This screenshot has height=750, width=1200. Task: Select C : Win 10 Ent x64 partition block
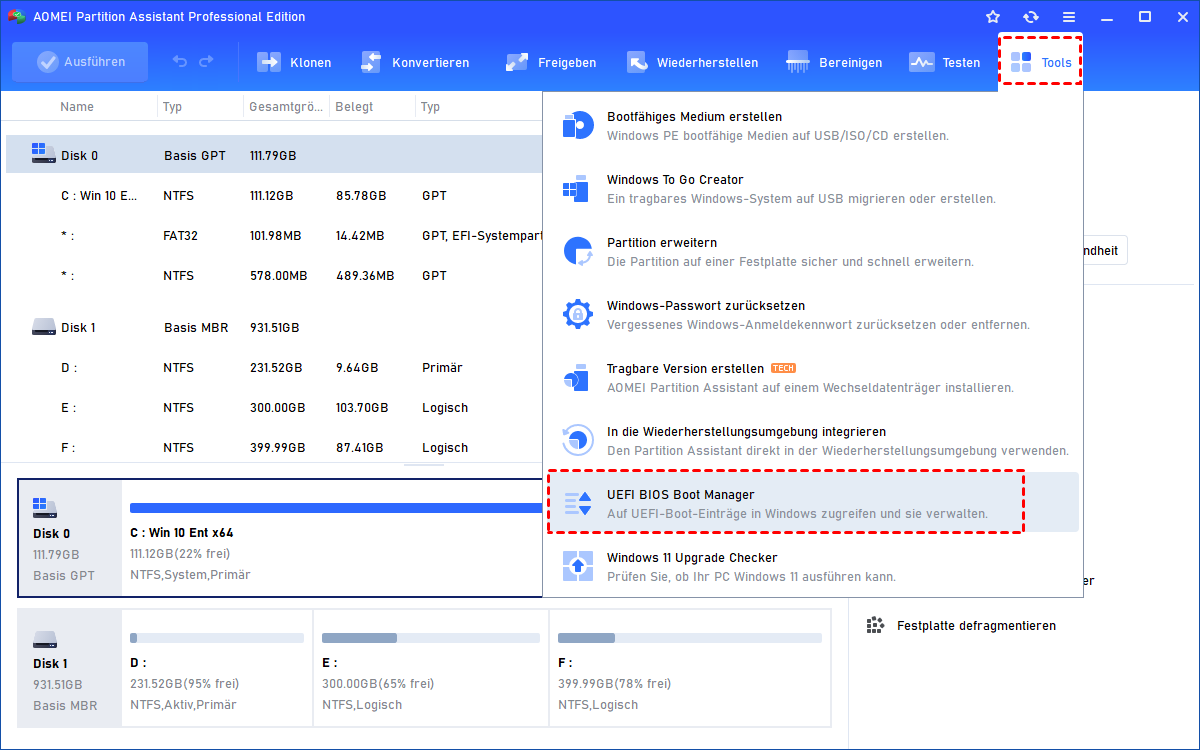(332, 538)
